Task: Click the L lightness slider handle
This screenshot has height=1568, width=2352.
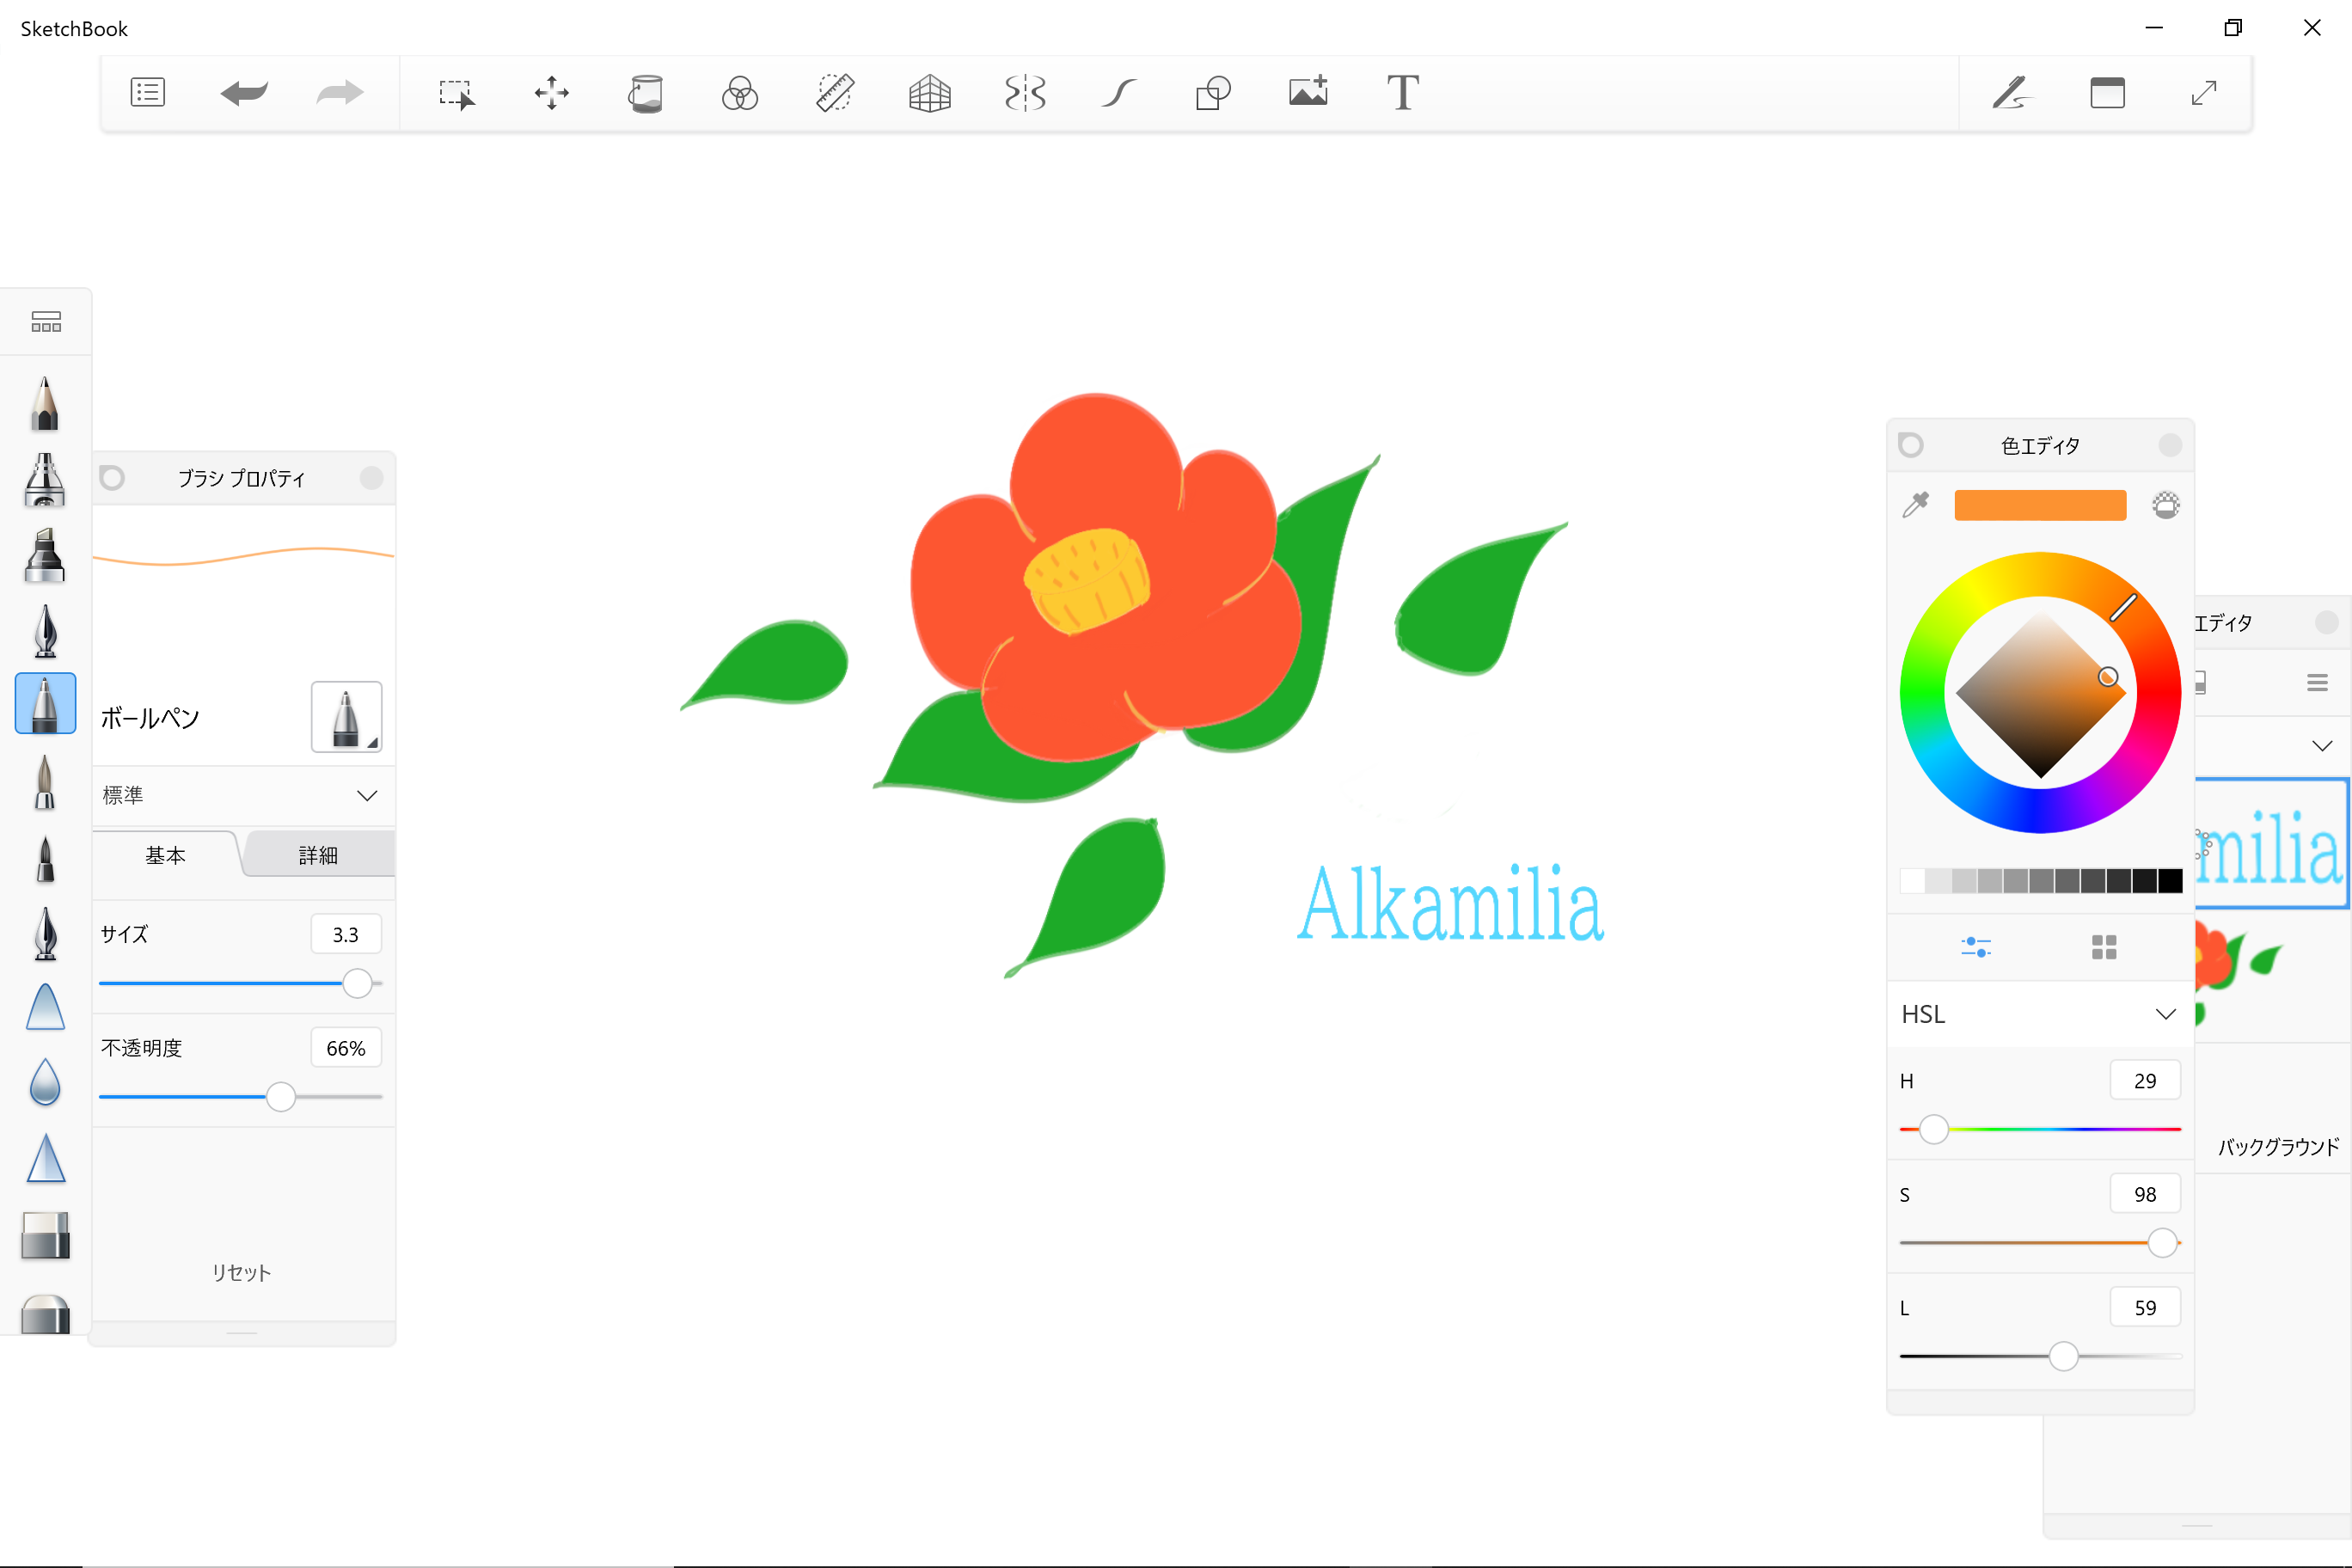Action: (2063, 1356)
